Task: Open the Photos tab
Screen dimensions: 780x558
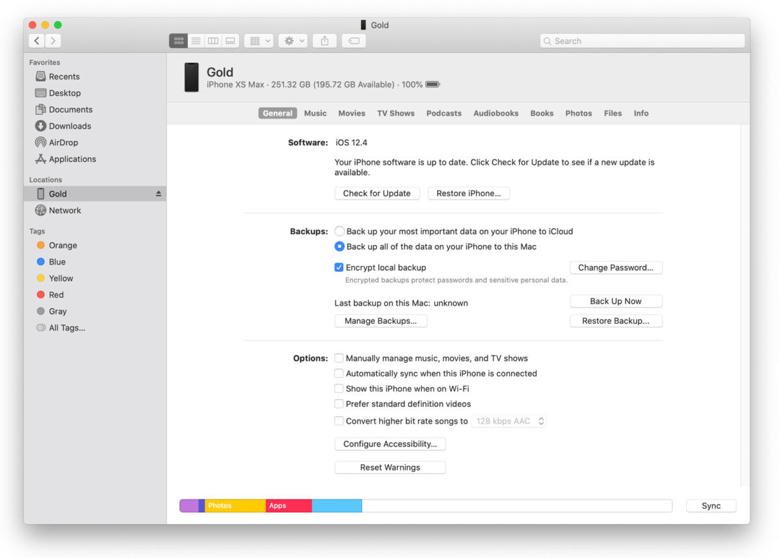Action: tap(578, 114)
